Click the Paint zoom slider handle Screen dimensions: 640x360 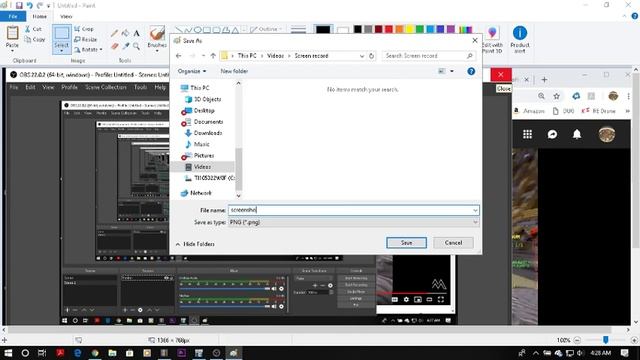pos(606,340)
